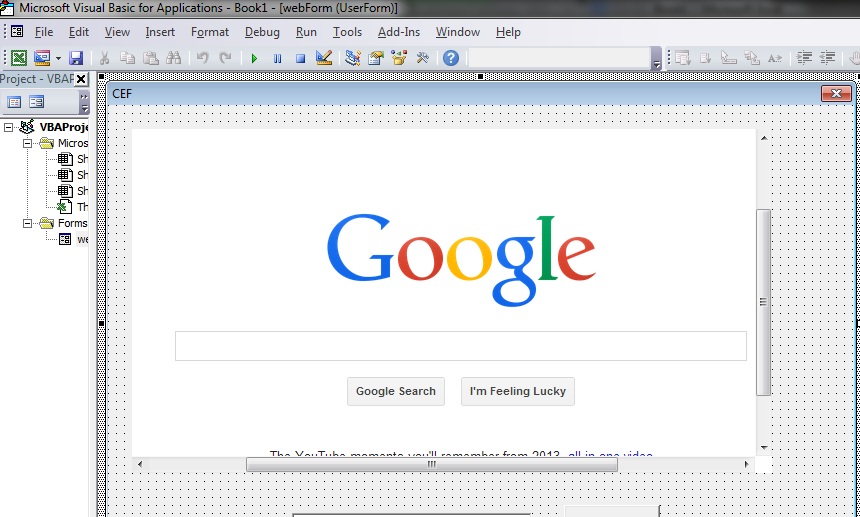Show the Toolbox with hammer-wrench icon

(x=422, y=58)
